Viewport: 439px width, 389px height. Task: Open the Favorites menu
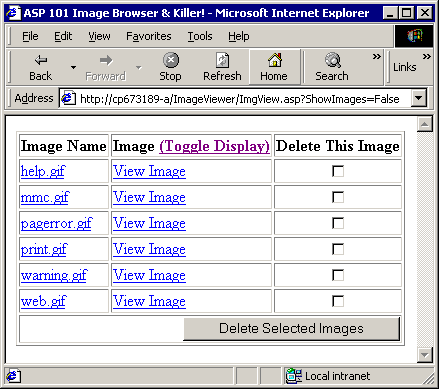coord(149,36)
